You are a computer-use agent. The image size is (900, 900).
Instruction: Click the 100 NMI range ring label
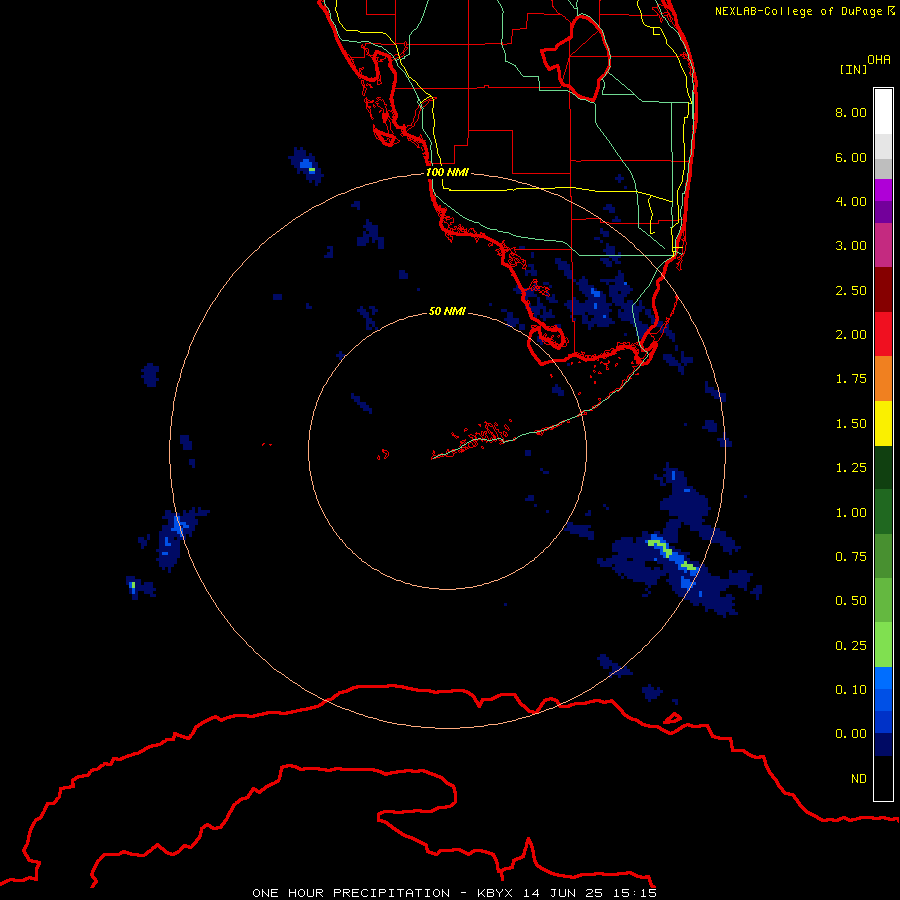point(447,172)
